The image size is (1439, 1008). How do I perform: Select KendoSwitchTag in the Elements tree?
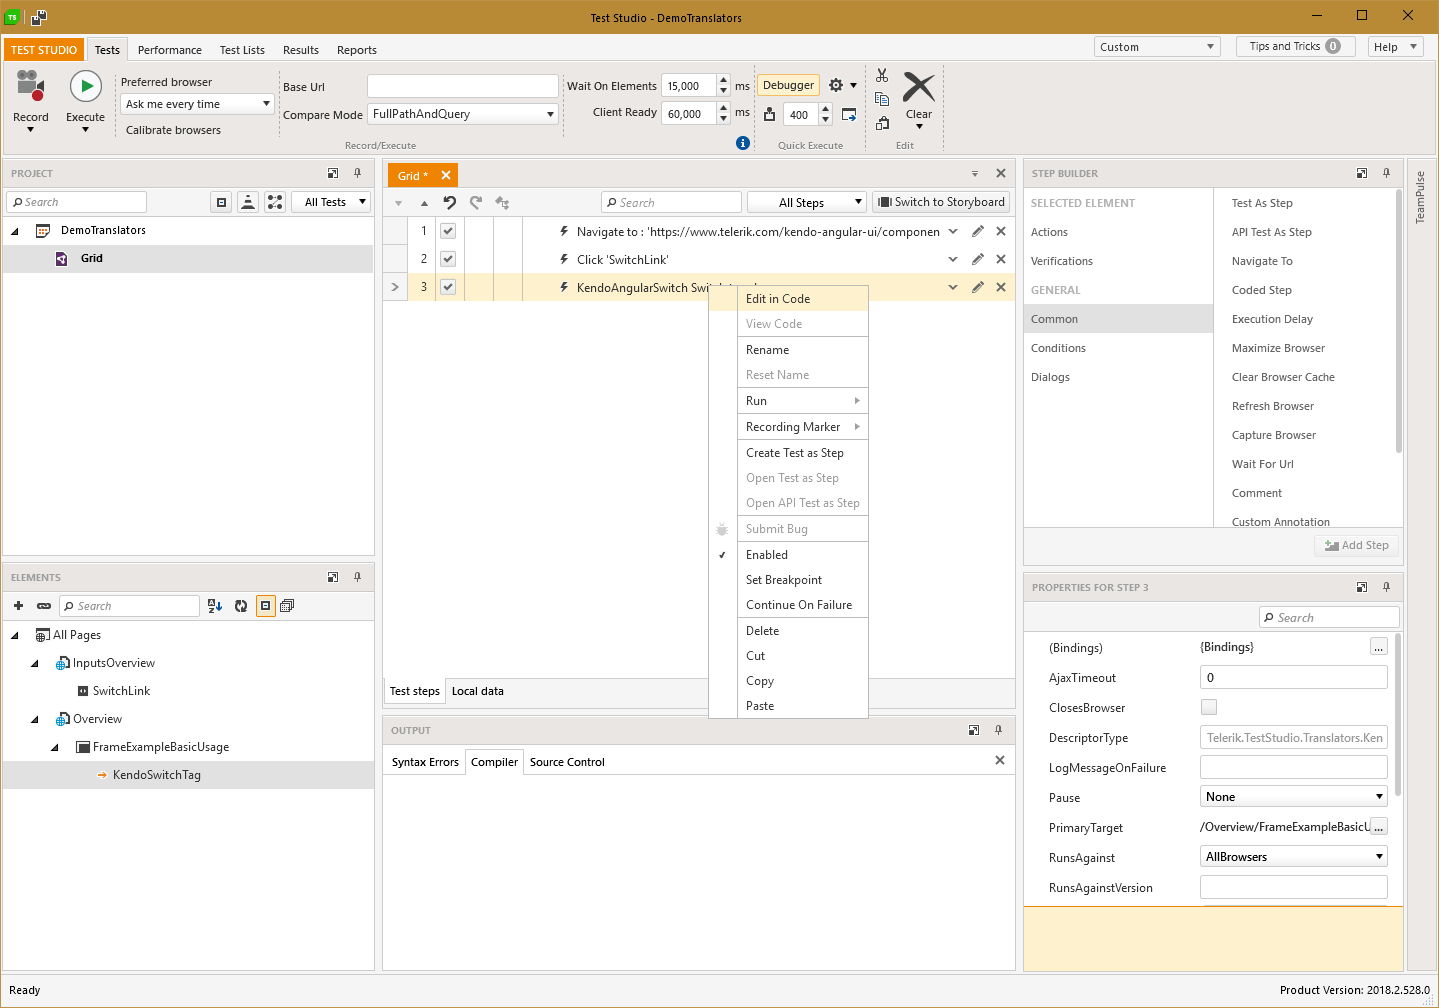click(156, 775)
